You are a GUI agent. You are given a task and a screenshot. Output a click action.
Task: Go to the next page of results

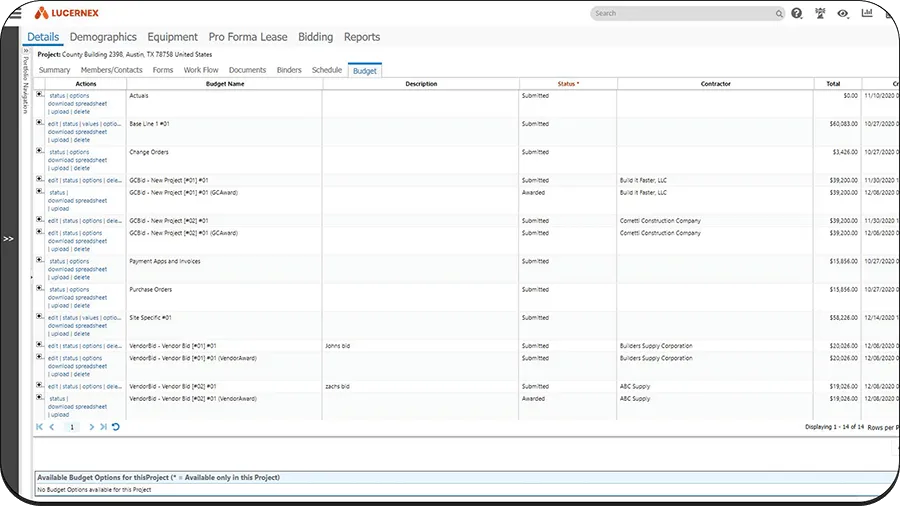(x=91, y=427)
